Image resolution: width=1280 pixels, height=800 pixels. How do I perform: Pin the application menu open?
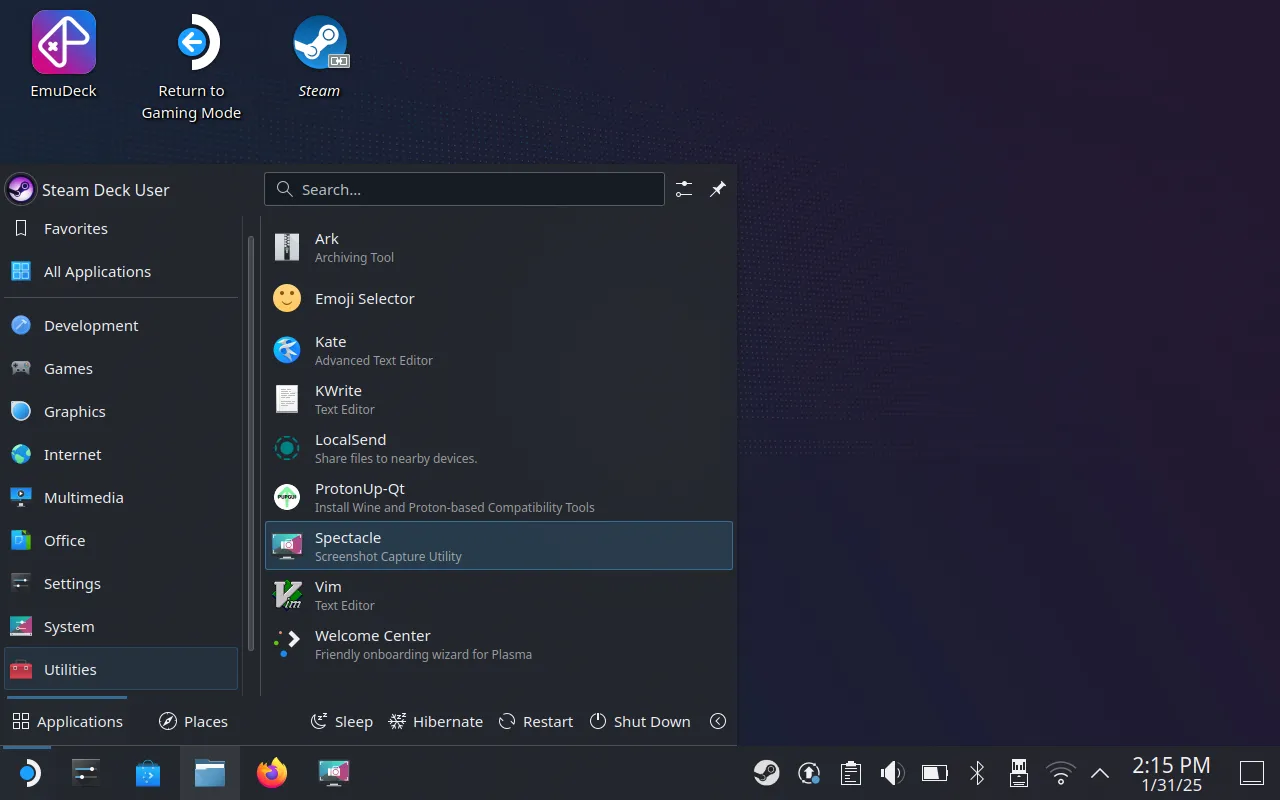(x=718, y=189)
